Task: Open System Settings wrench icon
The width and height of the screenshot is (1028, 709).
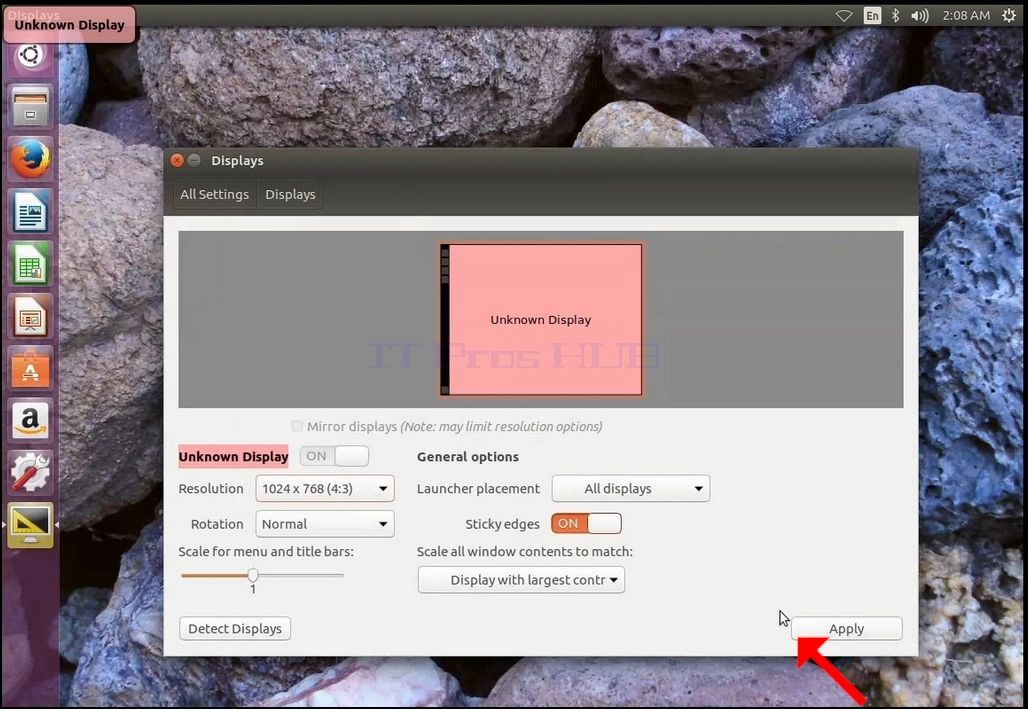Action: [x=30, y=472]
